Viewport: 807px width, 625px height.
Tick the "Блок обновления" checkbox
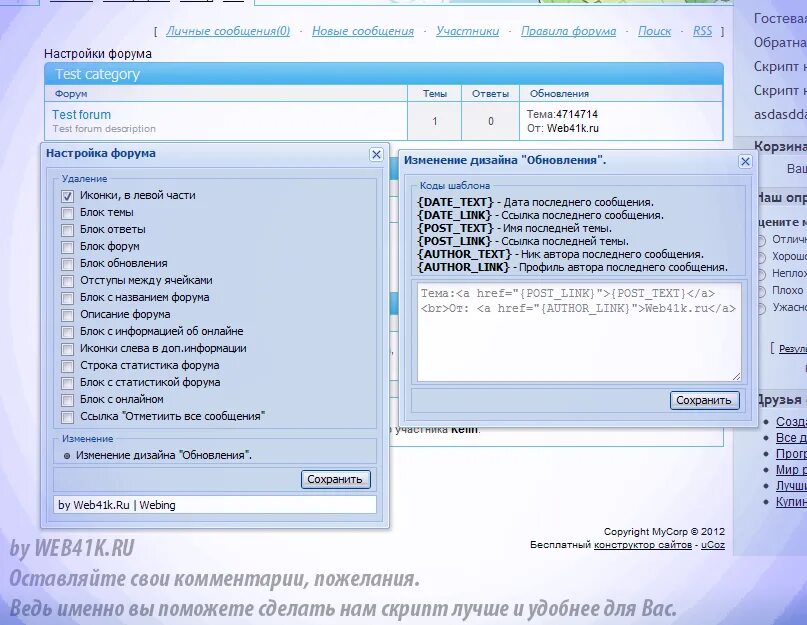pos(67,264)
